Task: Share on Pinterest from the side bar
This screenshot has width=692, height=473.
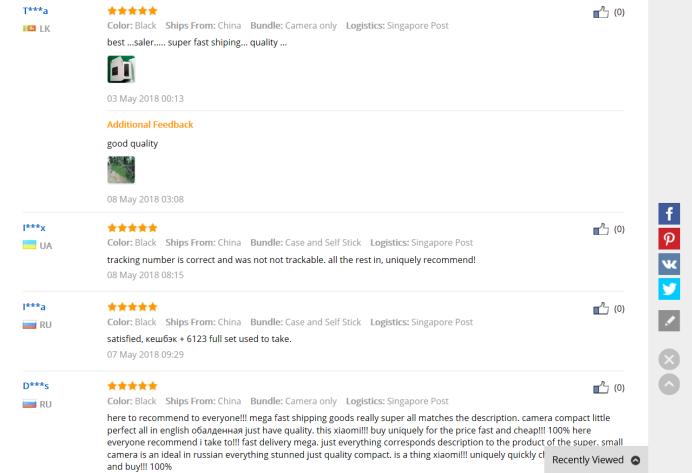Action: [x=669, y=239]
